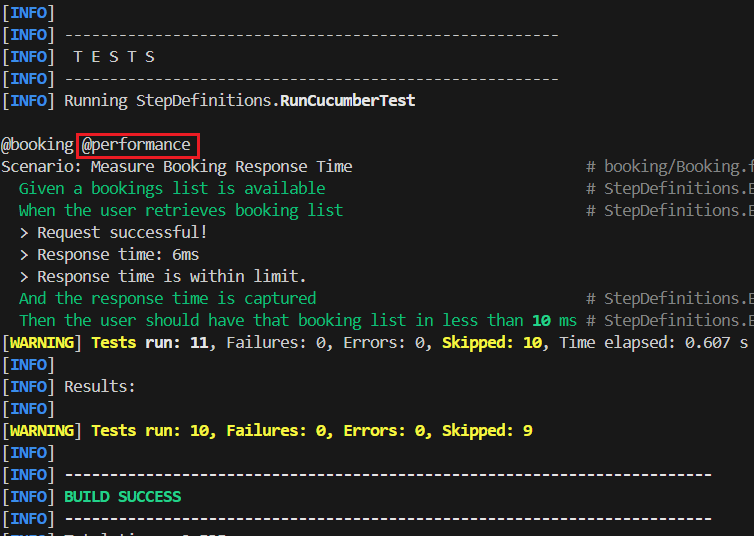Click the Given a bookings list is available step
Screen dimensions: 754x536
pyautogui.click(x=172, y=188)
